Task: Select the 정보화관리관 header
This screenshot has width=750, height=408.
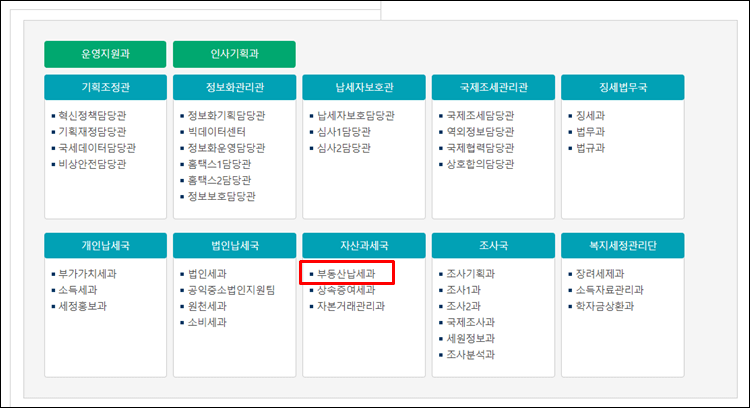Action: (234, 87)
